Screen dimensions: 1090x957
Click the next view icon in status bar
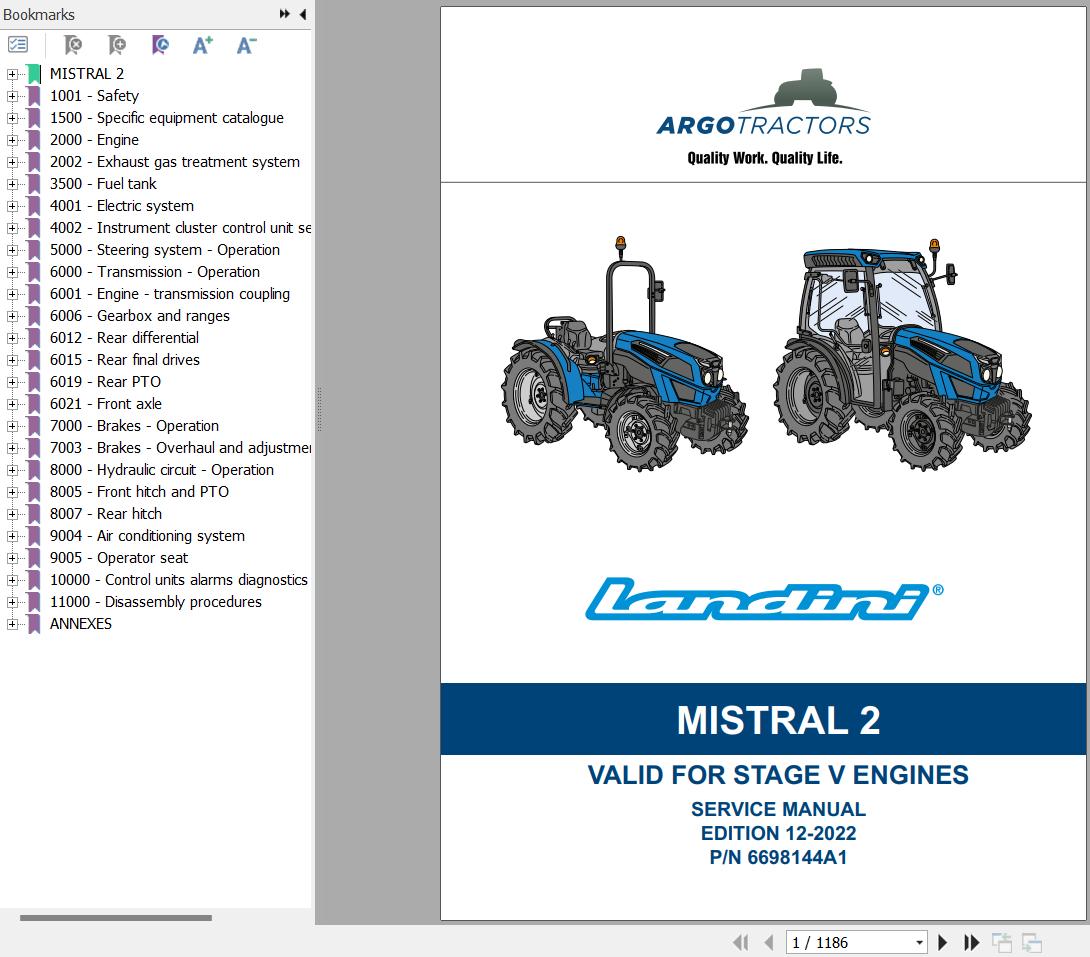(1032, 942)
